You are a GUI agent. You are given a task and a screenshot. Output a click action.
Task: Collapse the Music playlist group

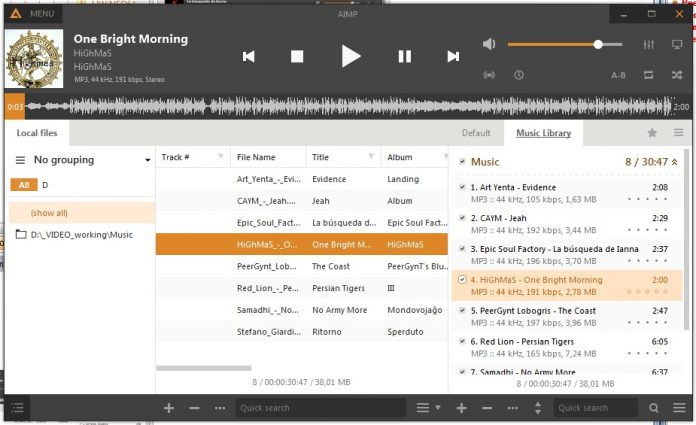coord(674,162)
